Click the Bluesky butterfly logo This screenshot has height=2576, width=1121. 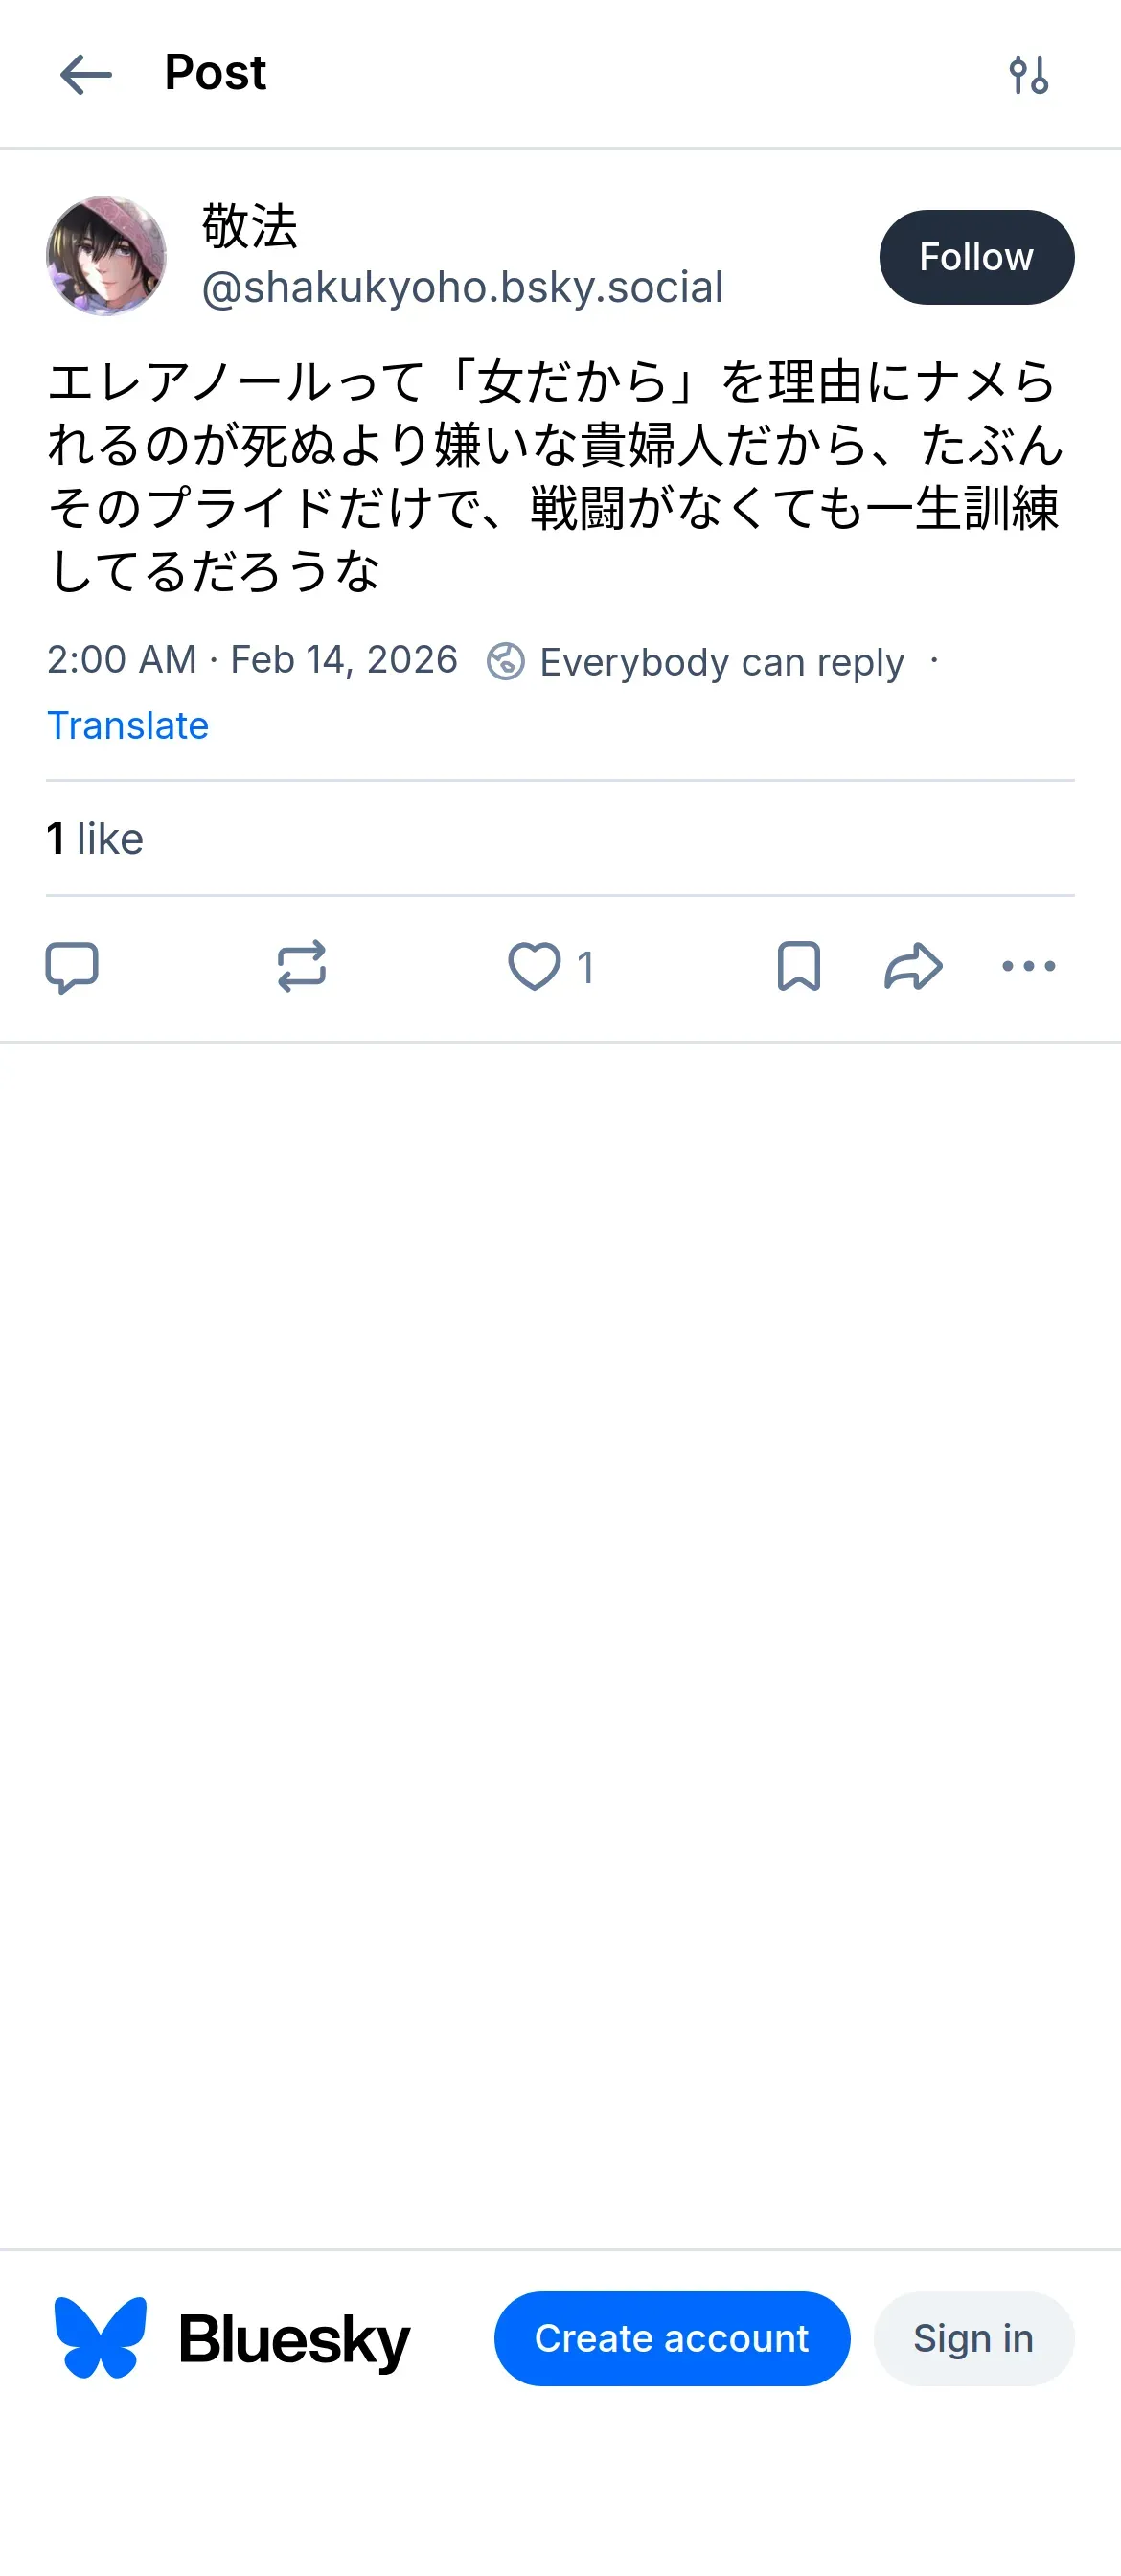[x=100, y=2338]
